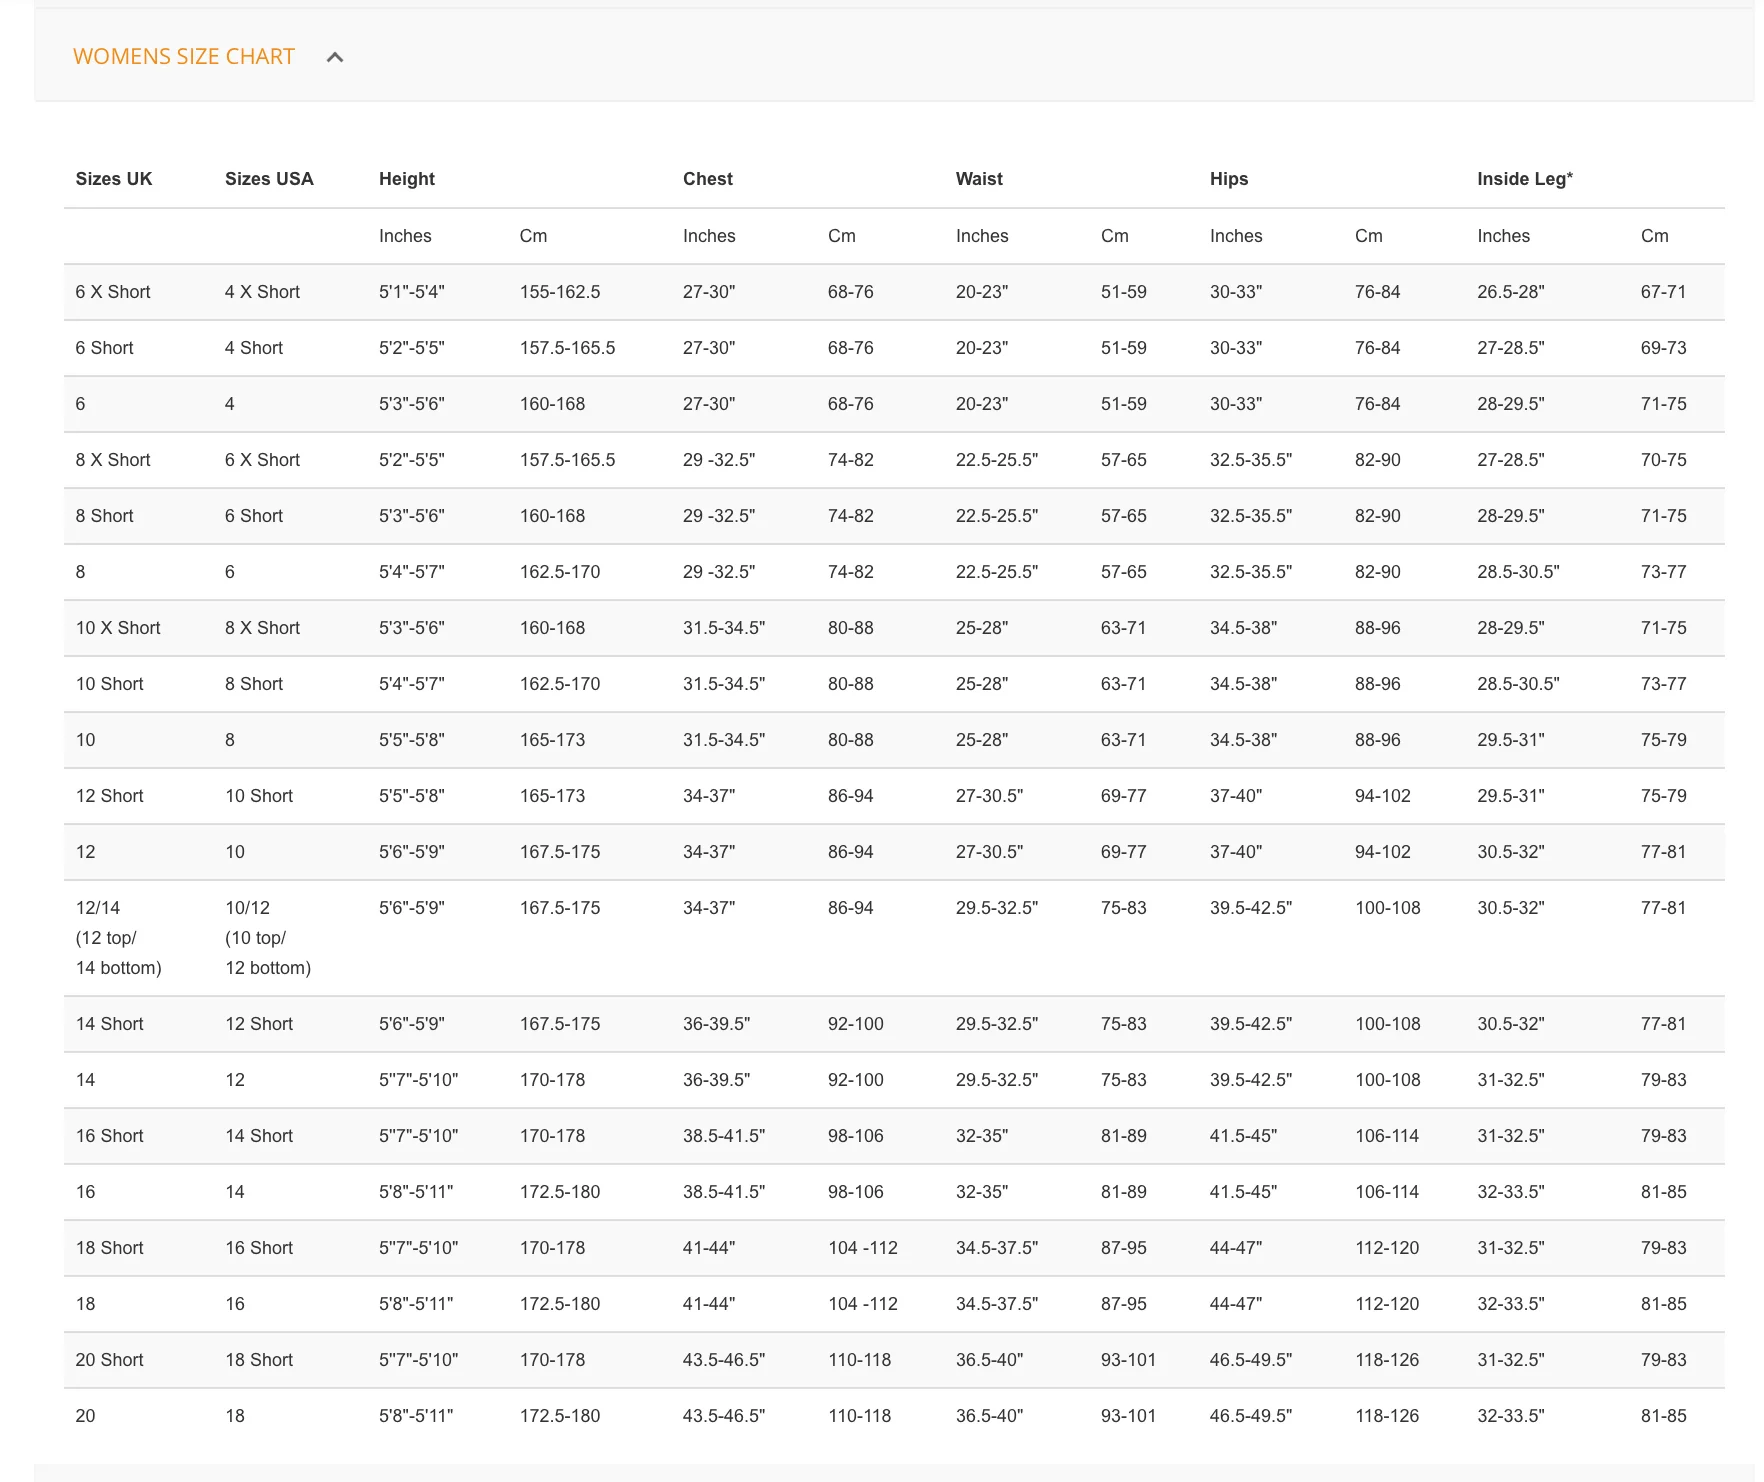Click waist 51-59 in 6 Short row
The image size is (1764, 1482).
1124,348
